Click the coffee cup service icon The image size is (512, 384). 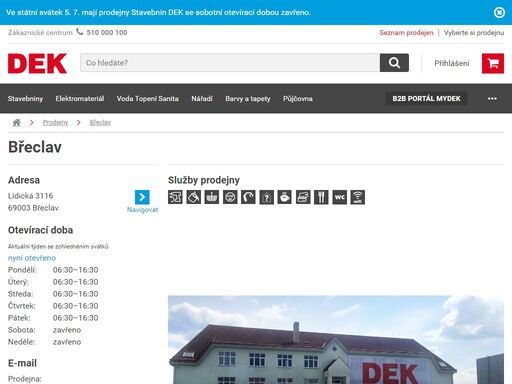tap(285, 197)
